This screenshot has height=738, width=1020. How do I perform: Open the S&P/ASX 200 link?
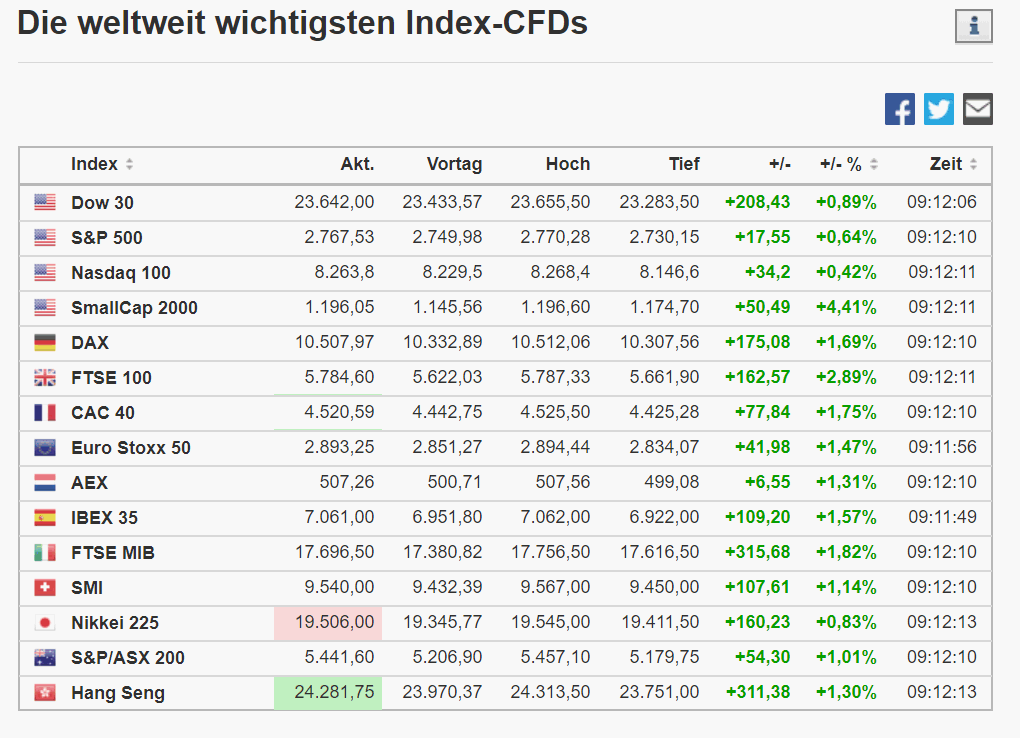[x=128, y=657]
